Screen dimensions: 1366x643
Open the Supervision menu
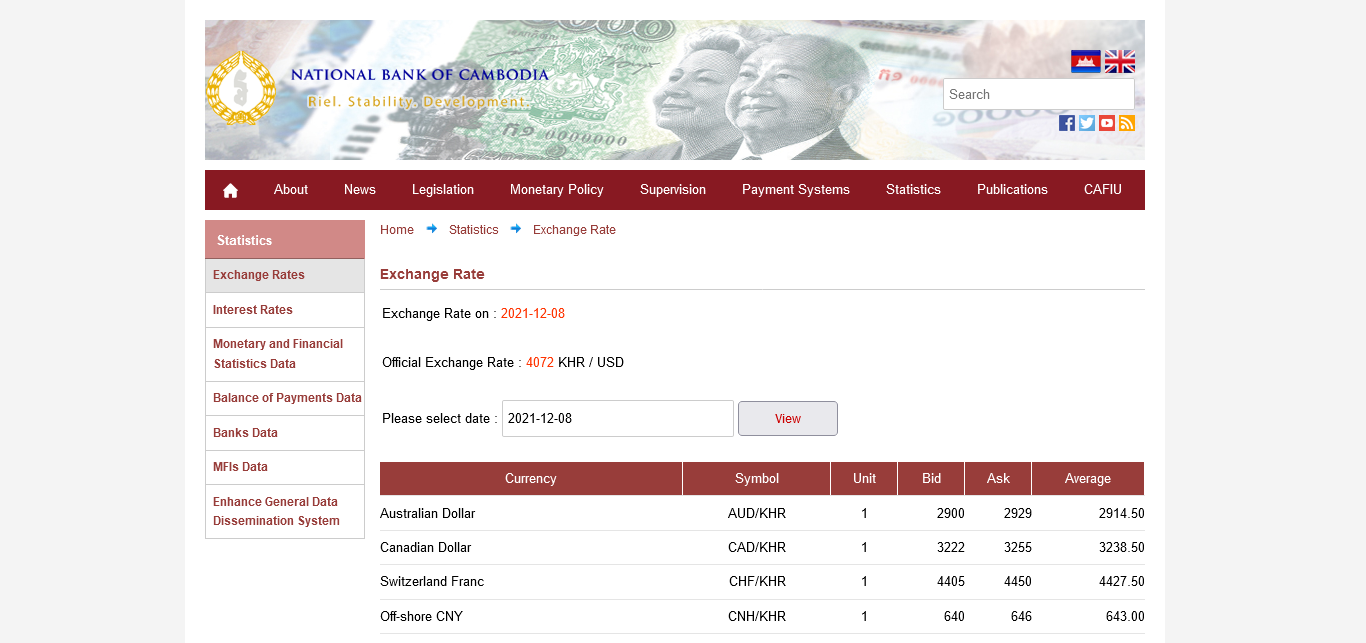point(672,190)
